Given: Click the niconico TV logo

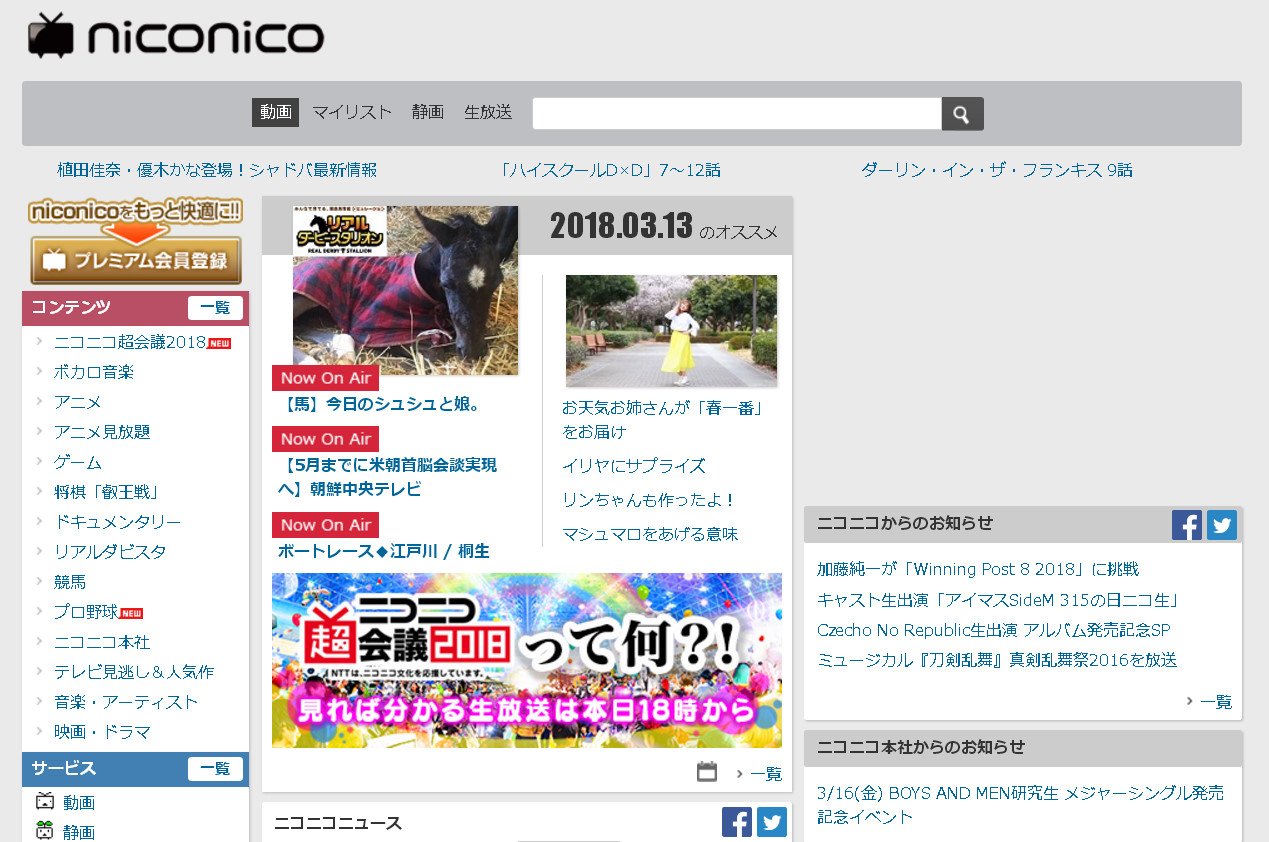Looking at the screenshot, I should click(x=176, y=36).
